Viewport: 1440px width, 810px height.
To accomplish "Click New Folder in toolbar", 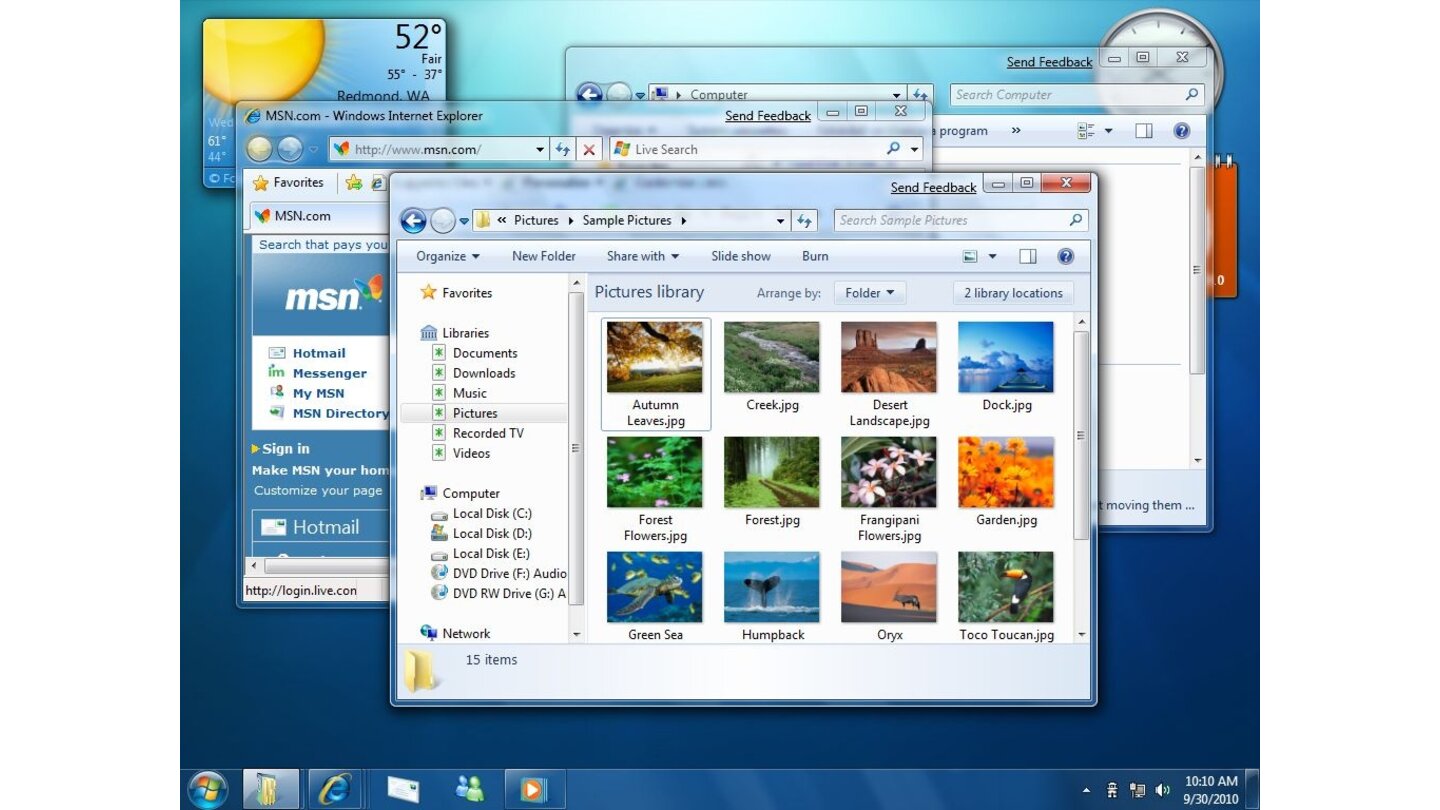I will [x=543, y=257].
